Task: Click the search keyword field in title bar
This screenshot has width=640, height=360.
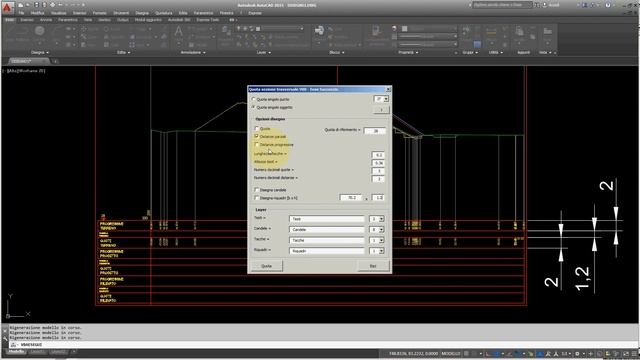Action: point(502,5)
